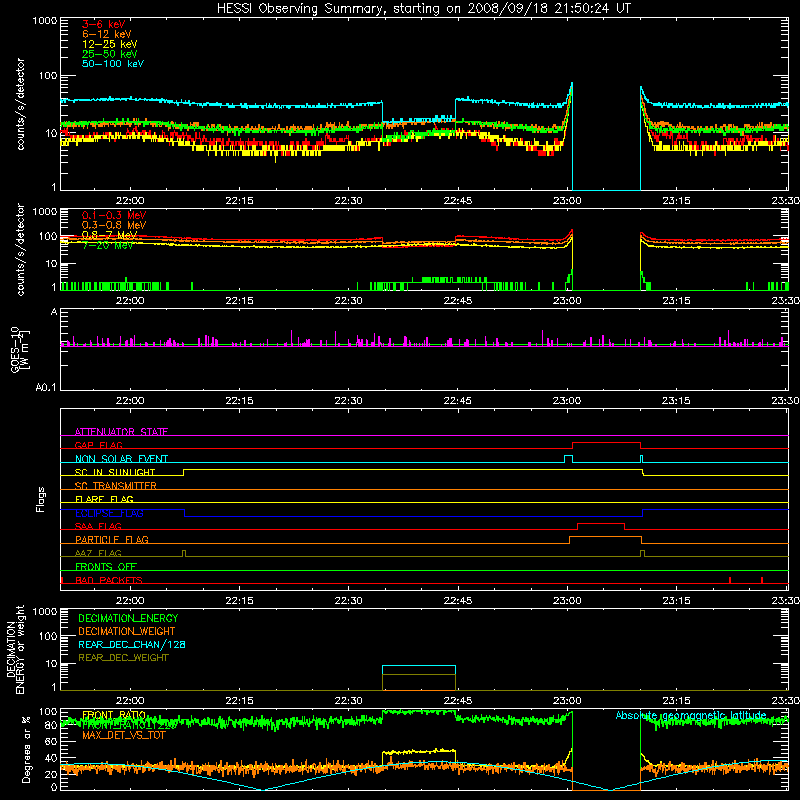Select the REAR_DEC_CHAN/128 legend entry
The image size is (800, 800).
pos(132,644)
